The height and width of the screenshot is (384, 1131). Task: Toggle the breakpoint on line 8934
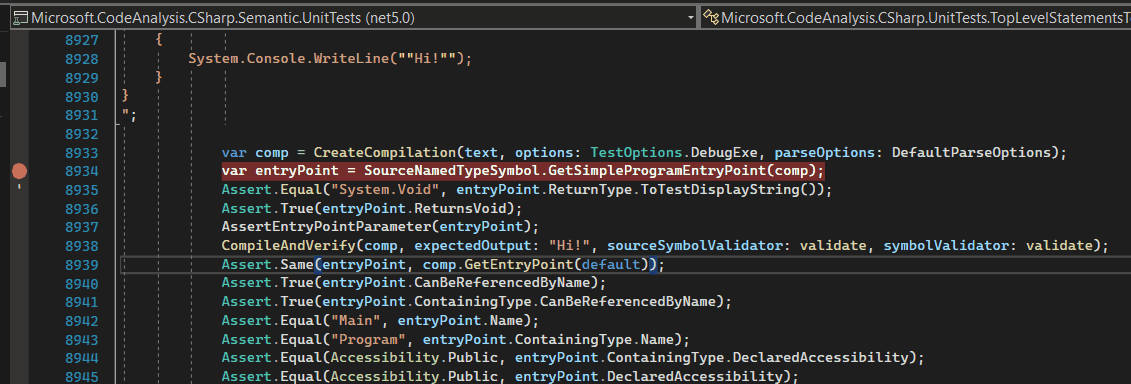[x=19, y=171]
